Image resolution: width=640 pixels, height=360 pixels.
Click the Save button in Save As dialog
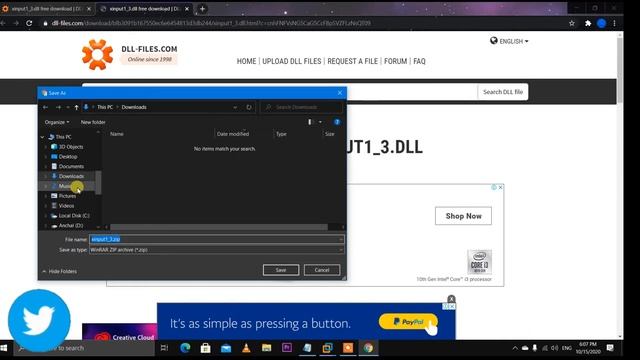(x=281, y=270)
